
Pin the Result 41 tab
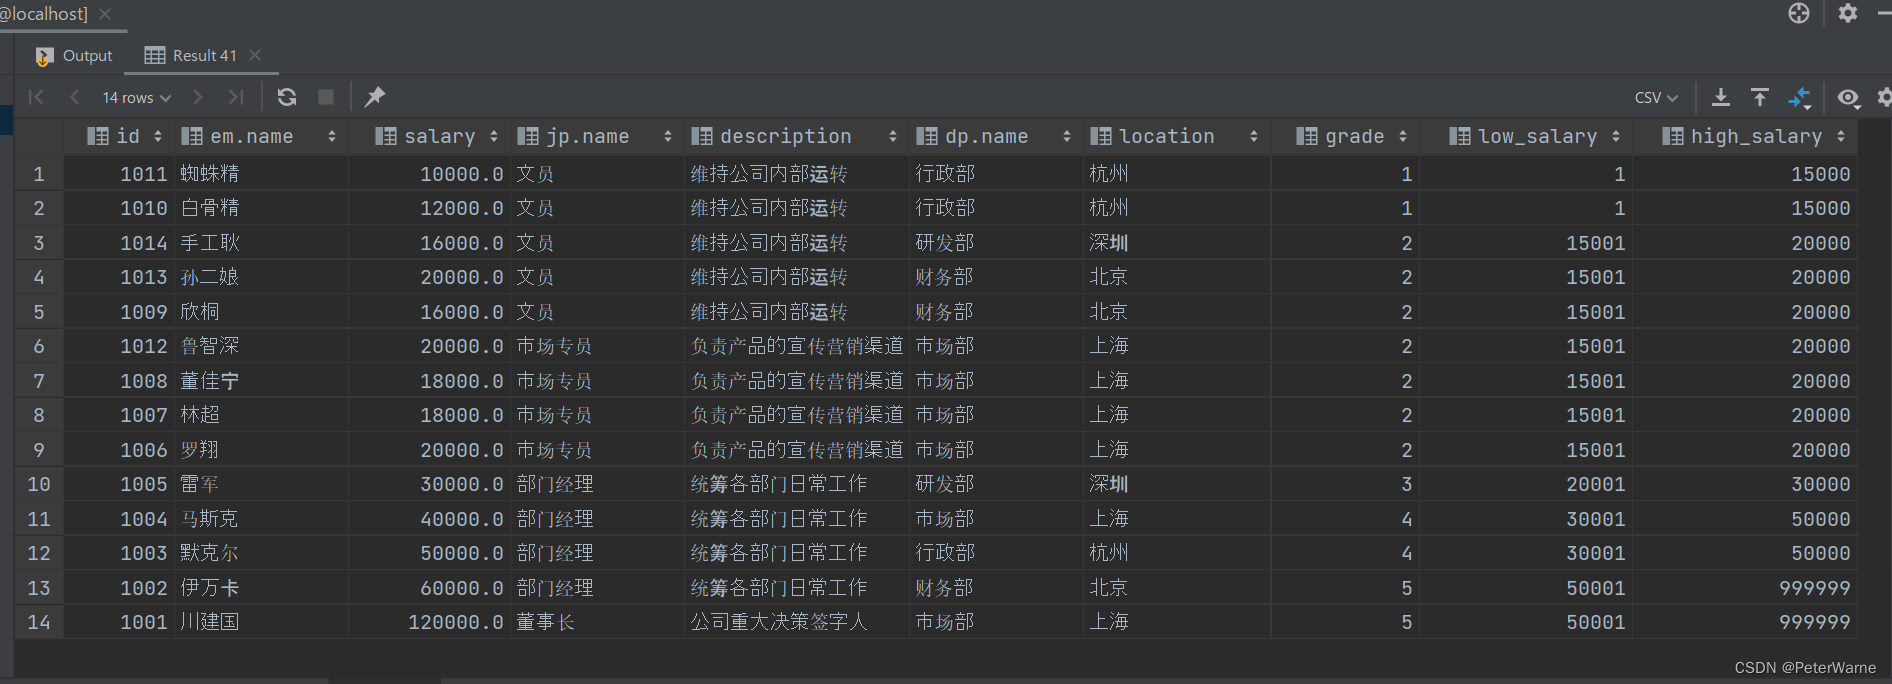(375, 97)
